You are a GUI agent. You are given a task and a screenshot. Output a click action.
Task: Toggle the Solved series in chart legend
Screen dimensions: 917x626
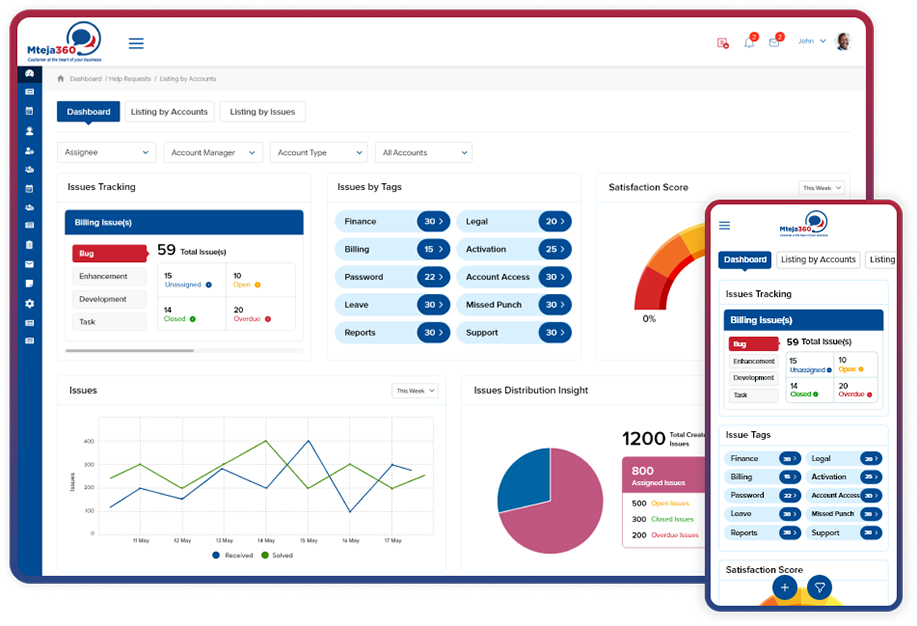point(278,555)
